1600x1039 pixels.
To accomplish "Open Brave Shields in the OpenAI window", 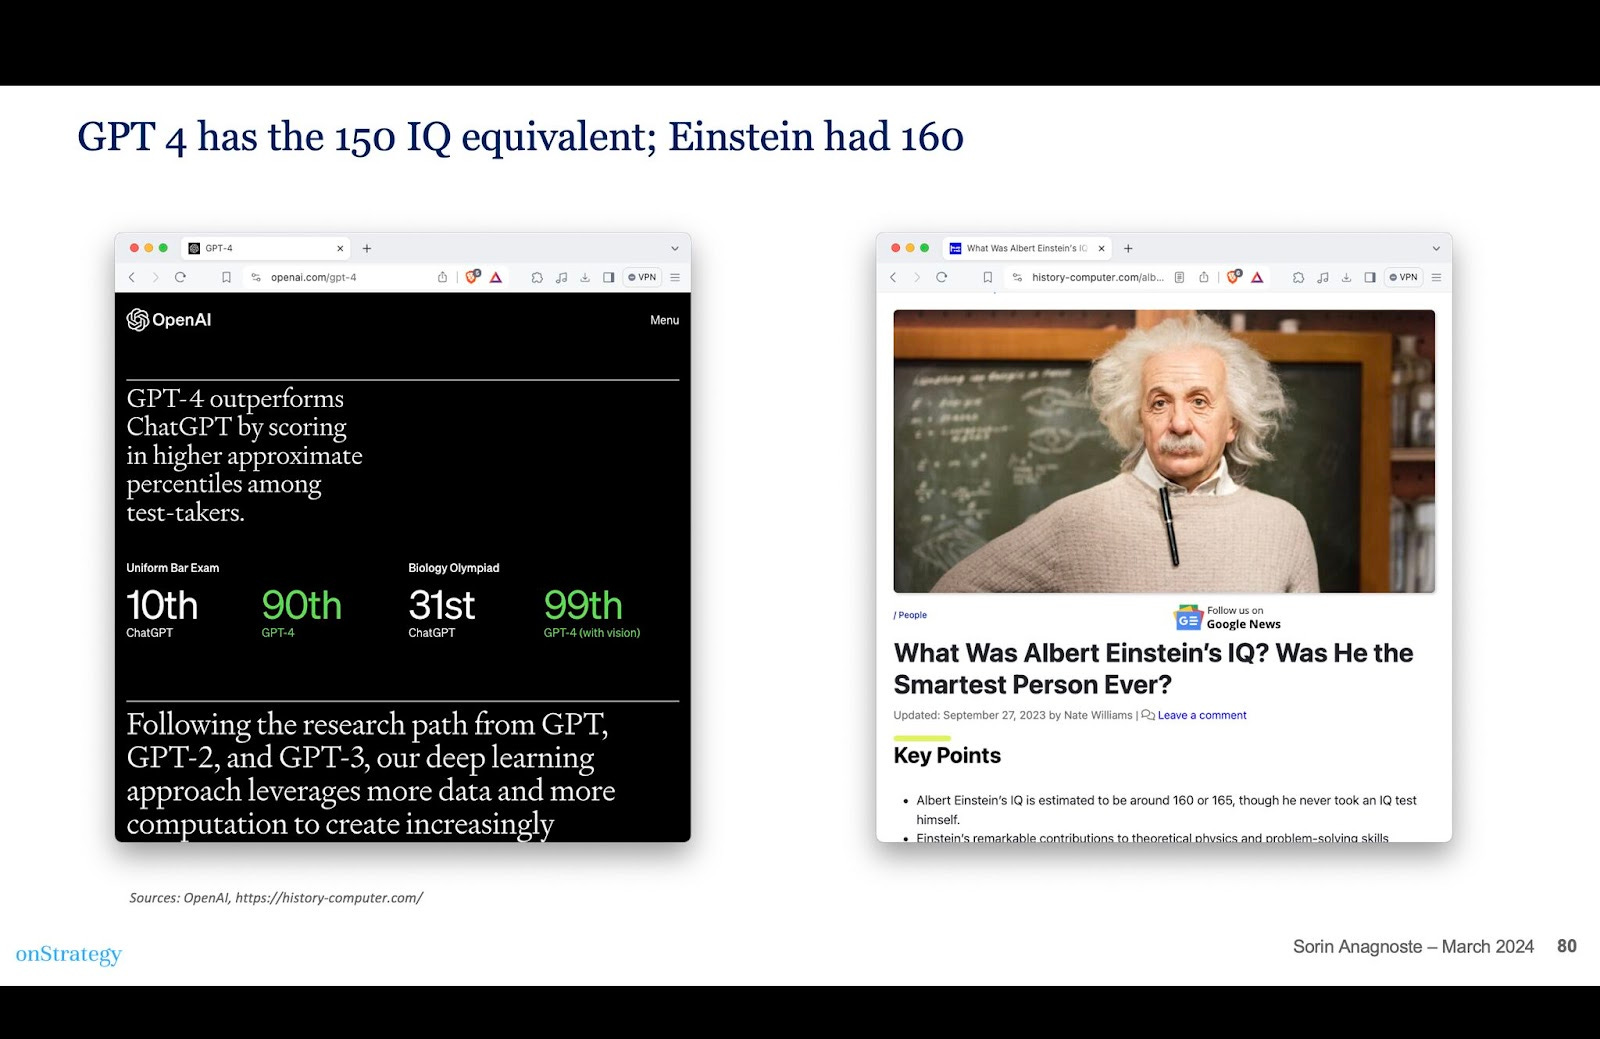I will point(472,277).
